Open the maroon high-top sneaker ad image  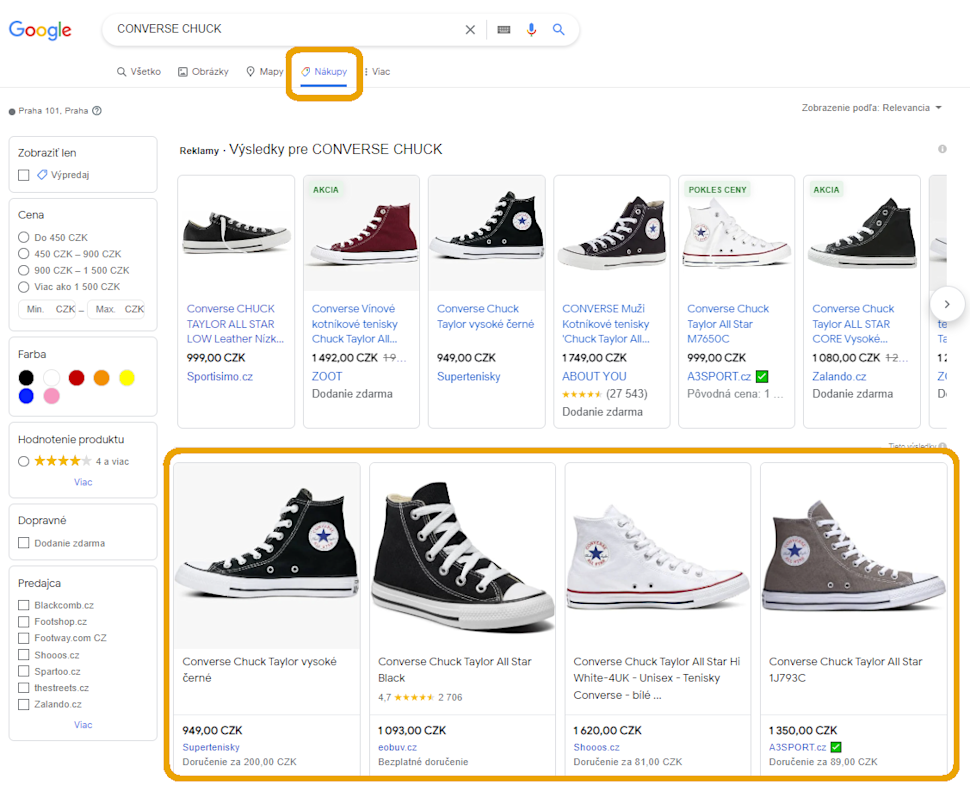pos(362,234)
